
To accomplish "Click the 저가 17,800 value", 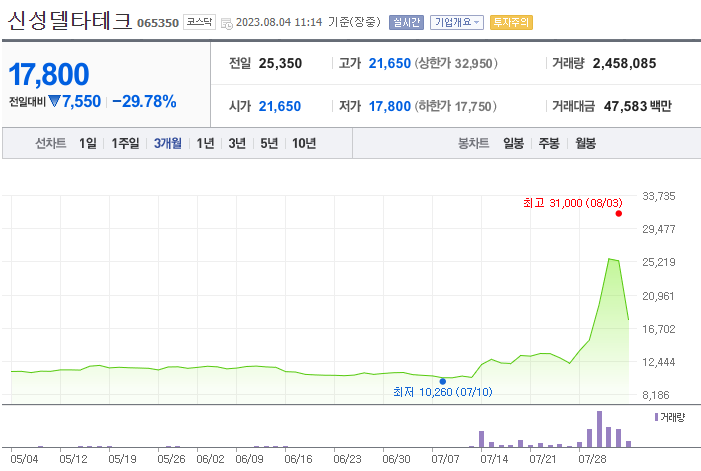I will pyautogui.click(x=389, y=106).
